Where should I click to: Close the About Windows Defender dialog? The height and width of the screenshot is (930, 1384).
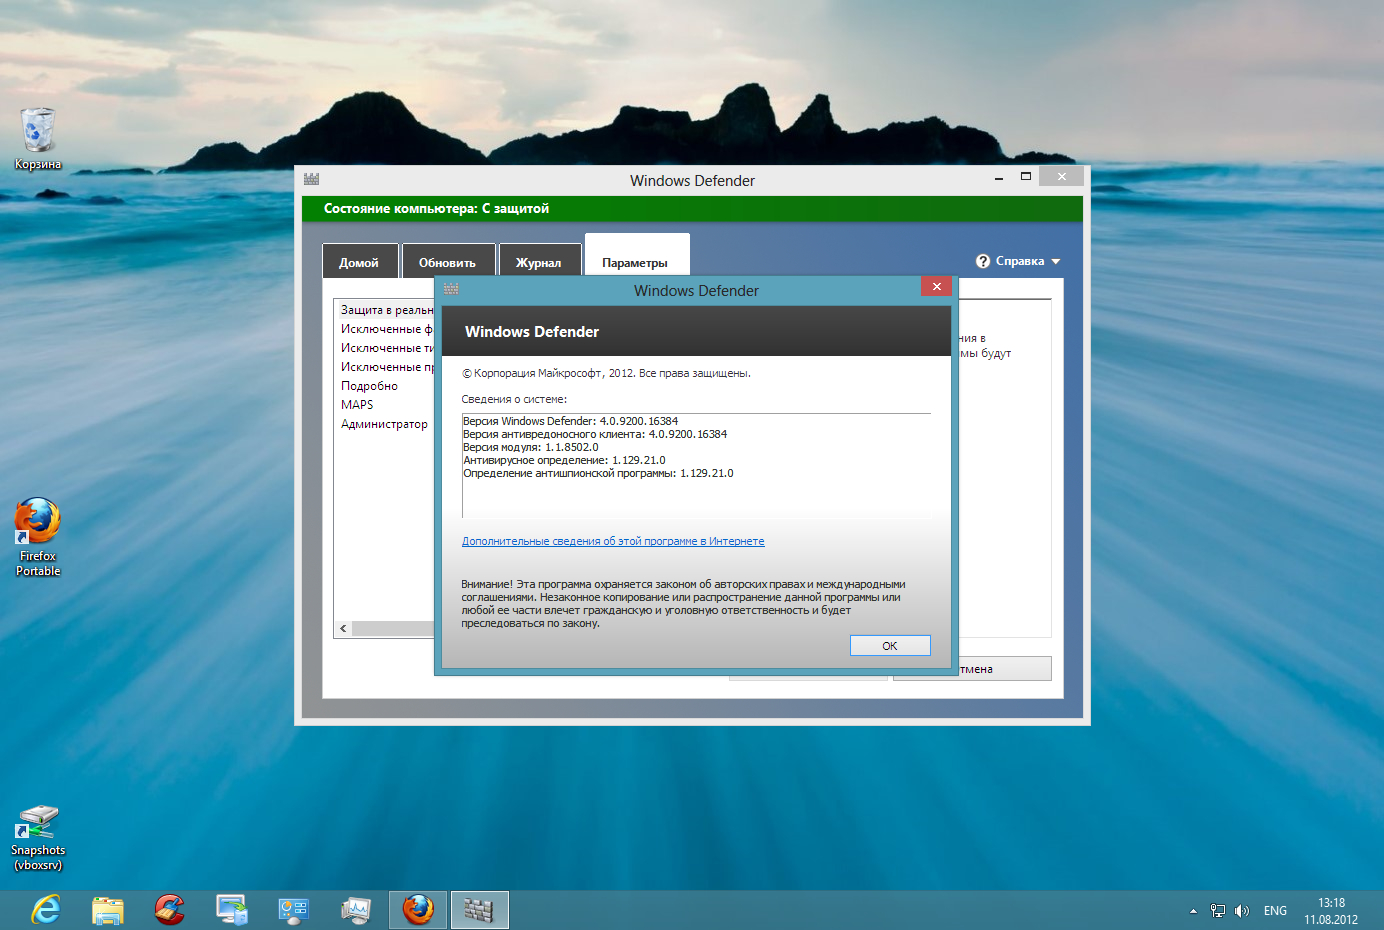click(x=936, y=286)
